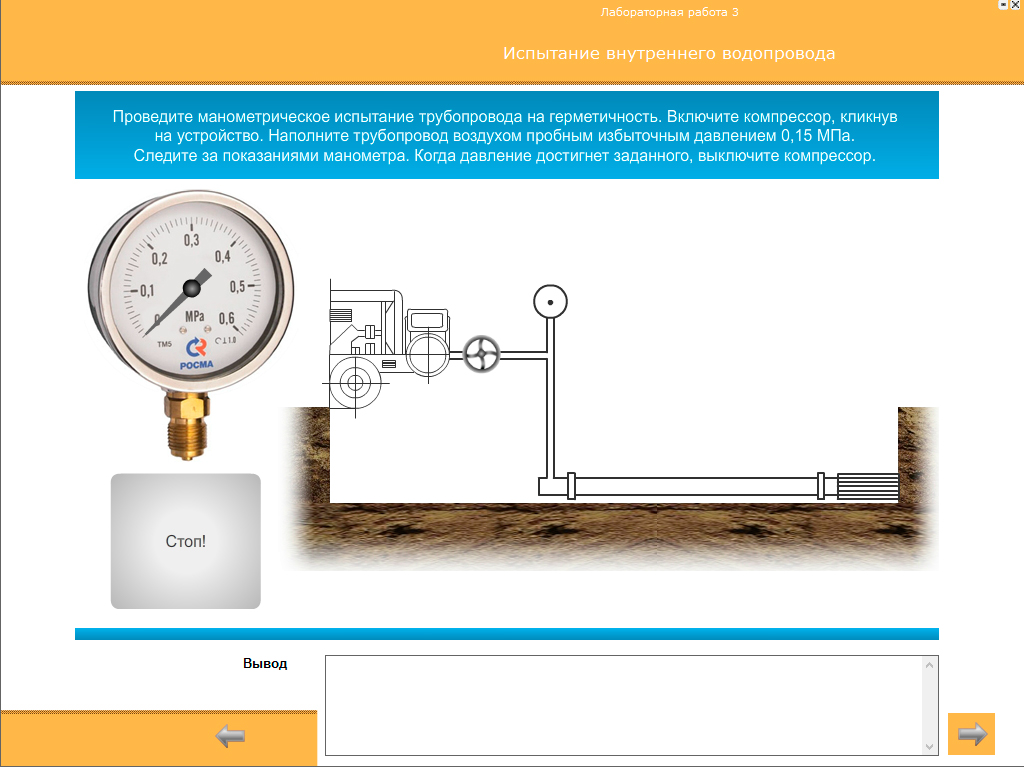The width and height of the screenshot is (1024, 767).
Task: Minimize the lab window
Action: tap(1003, 5)
